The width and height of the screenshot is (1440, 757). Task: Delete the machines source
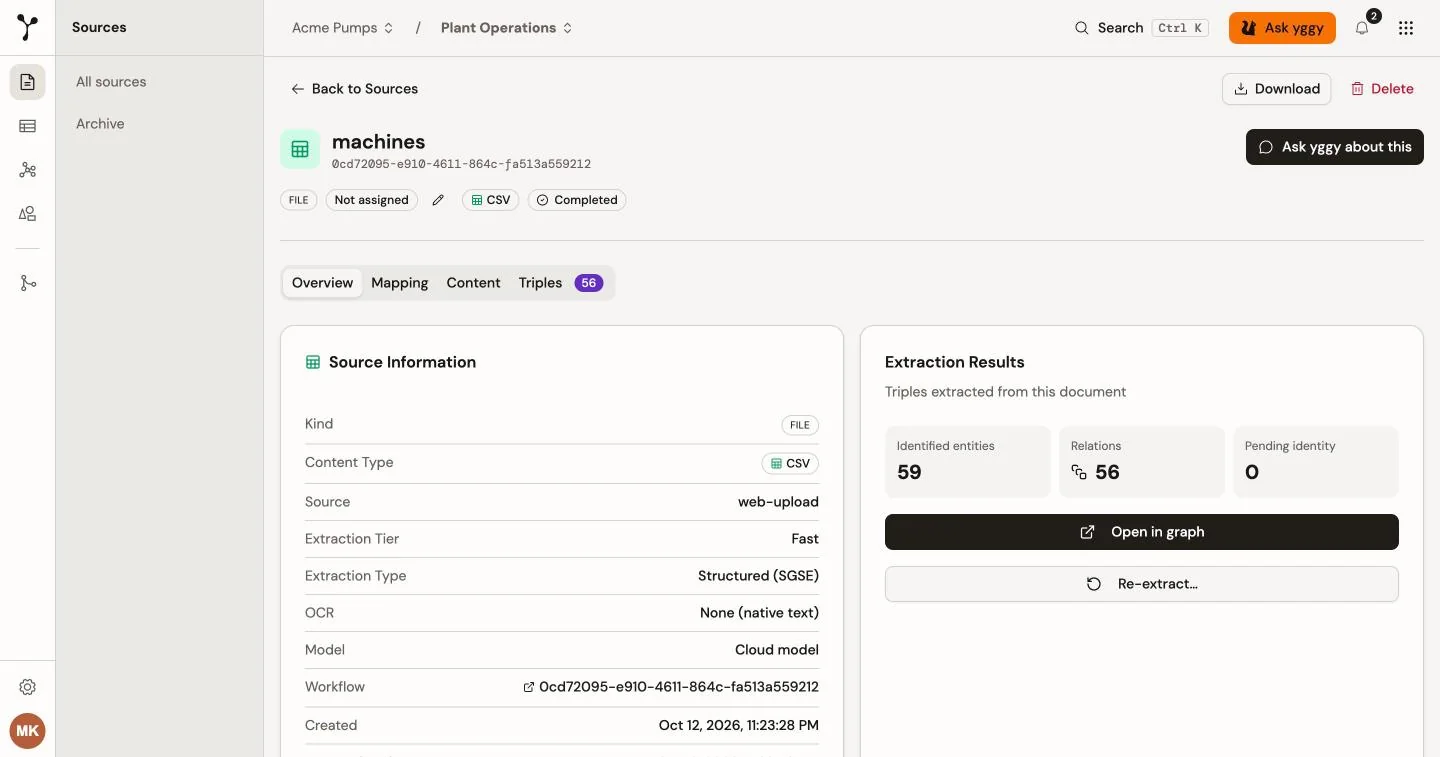1382,89
